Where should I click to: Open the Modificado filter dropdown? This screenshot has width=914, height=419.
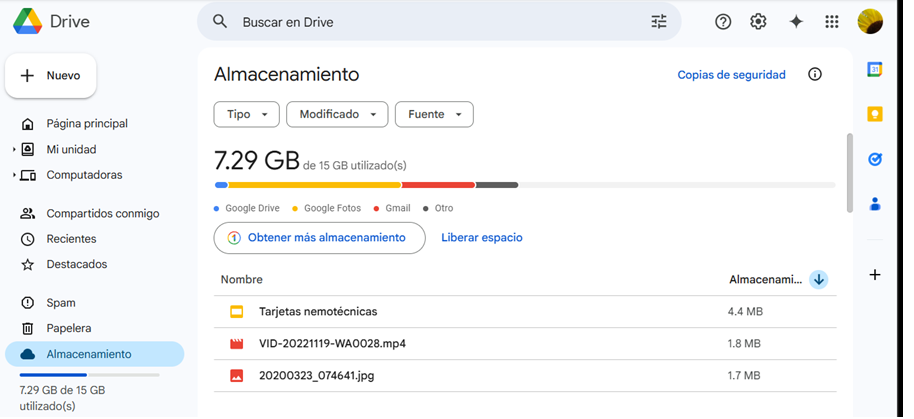coord(337,115)
